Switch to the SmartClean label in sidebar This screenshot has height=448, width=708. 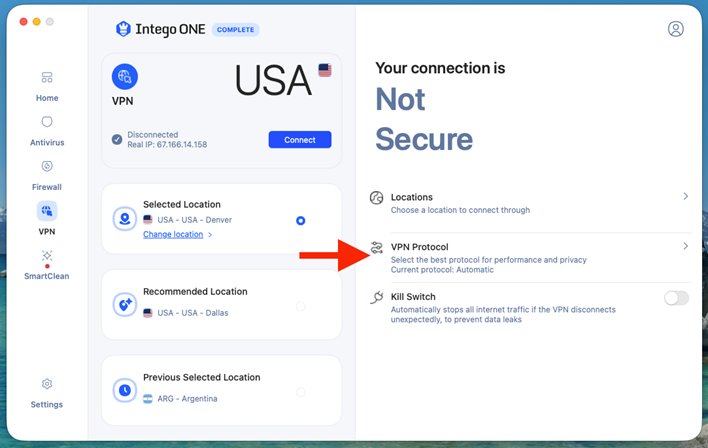click(x=47, y=276)
